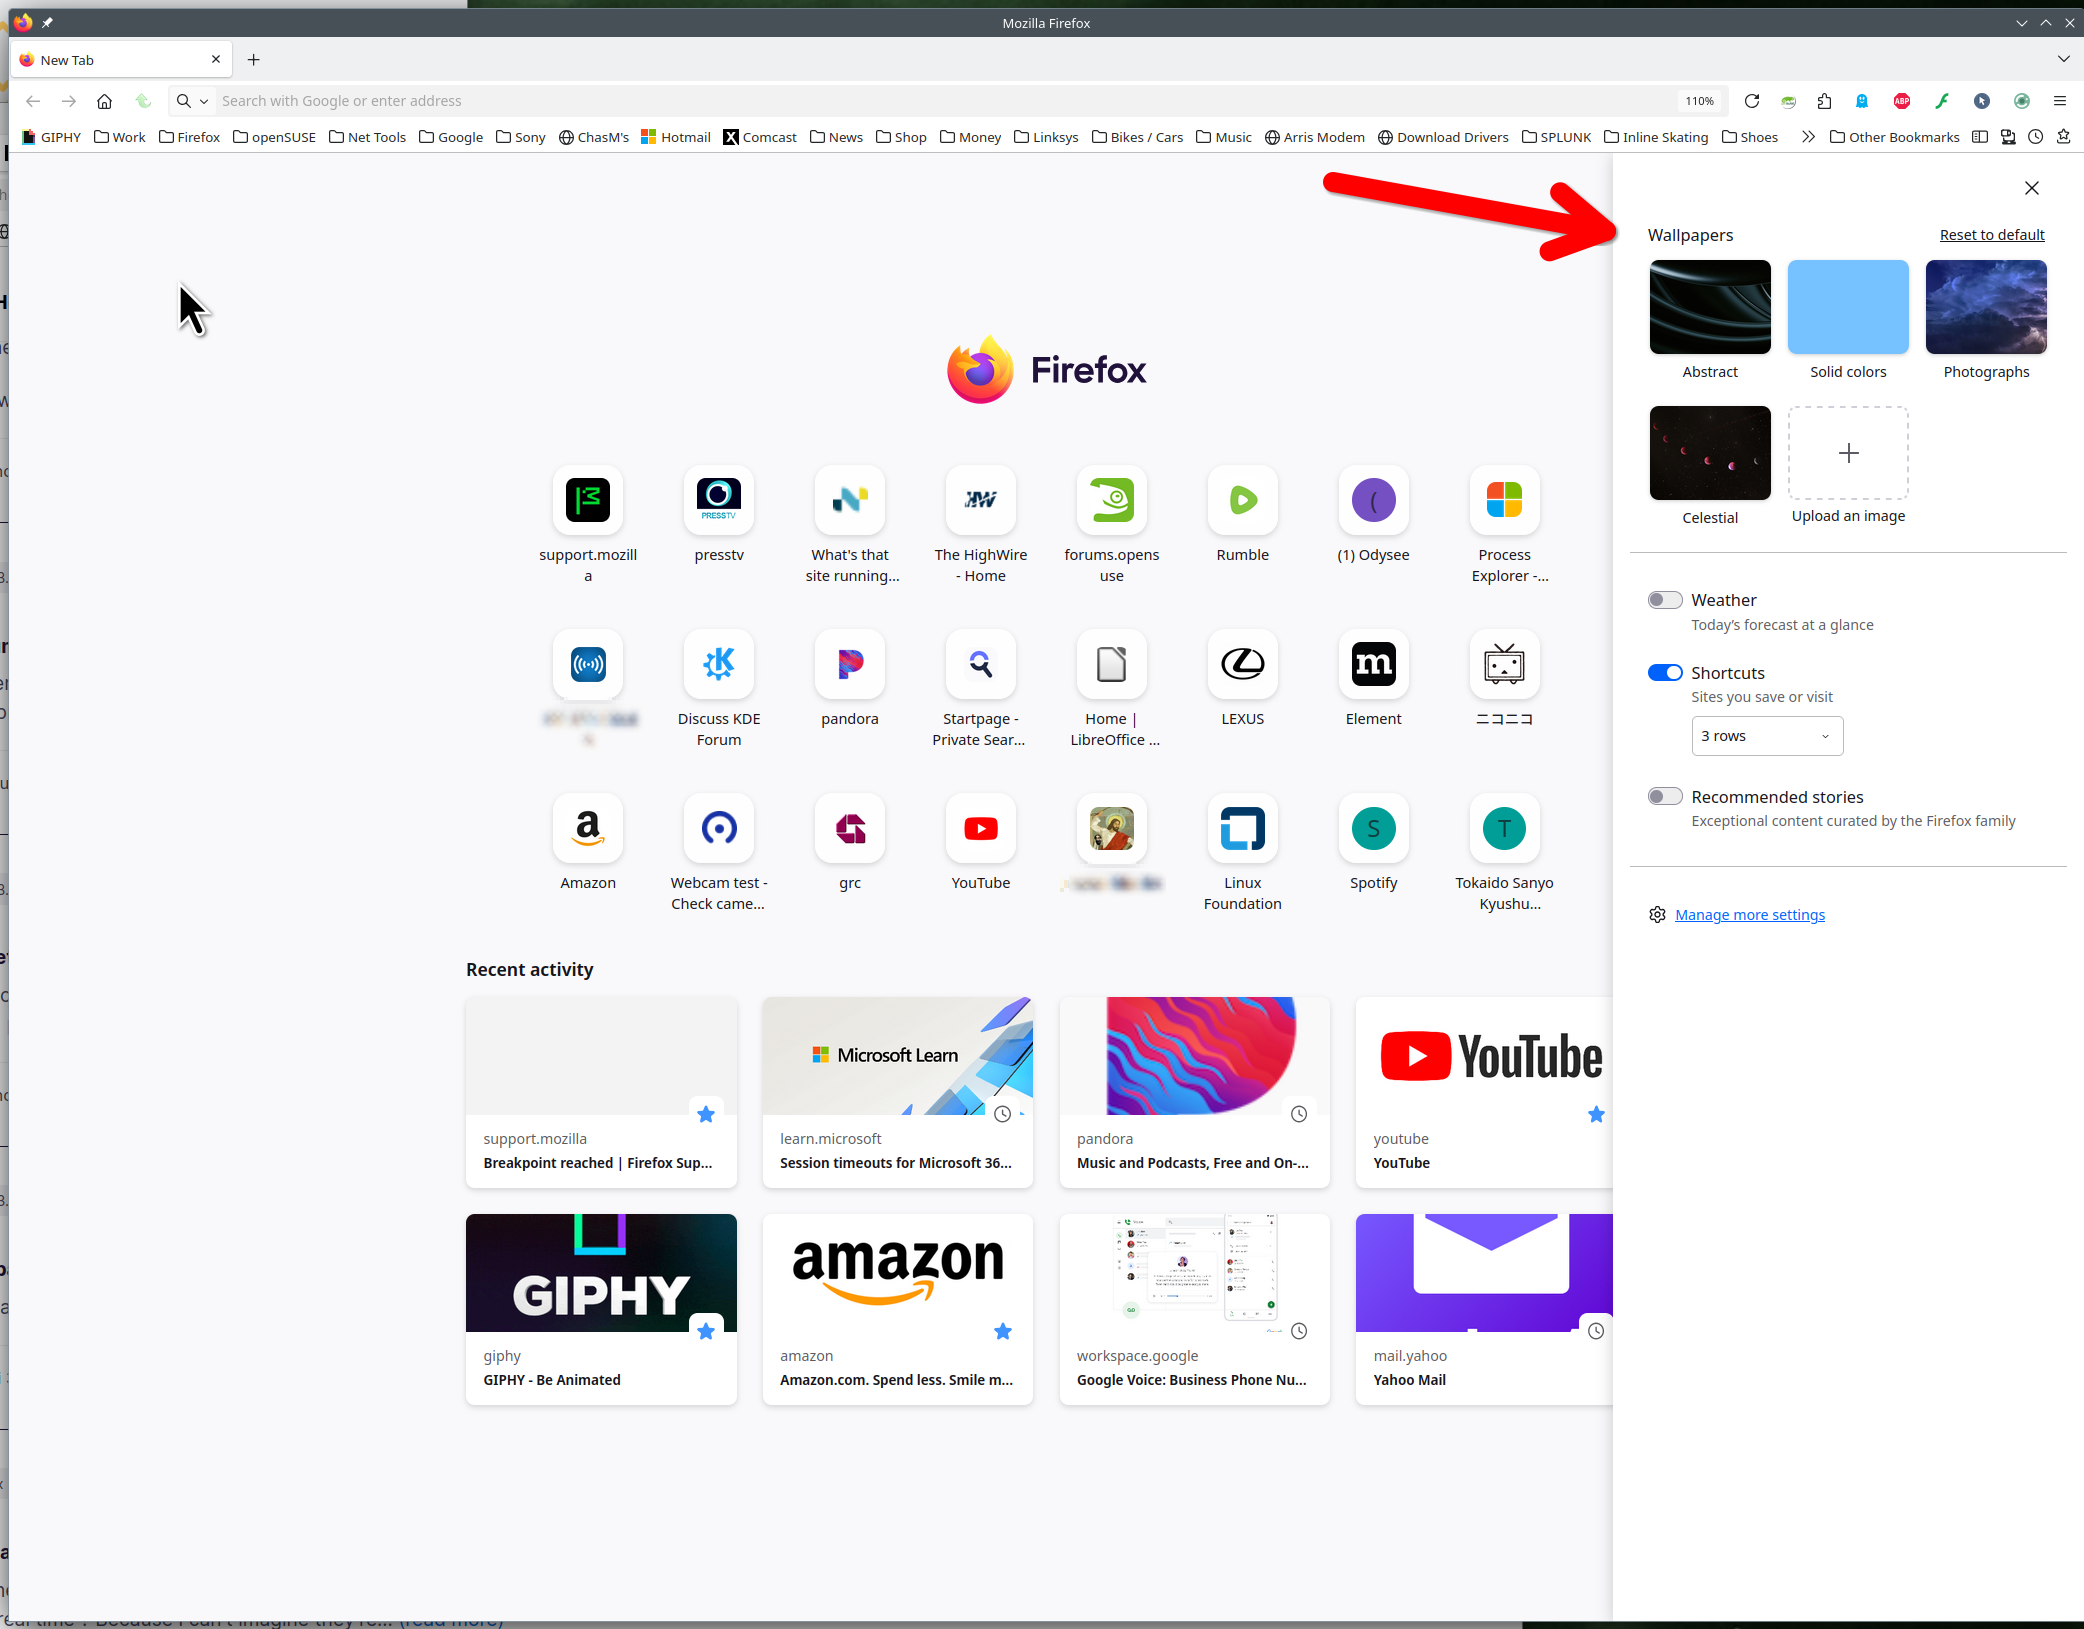Expand the search engine dropdown arrow
Viewport: 2084px width, 1629px height.
204,101
